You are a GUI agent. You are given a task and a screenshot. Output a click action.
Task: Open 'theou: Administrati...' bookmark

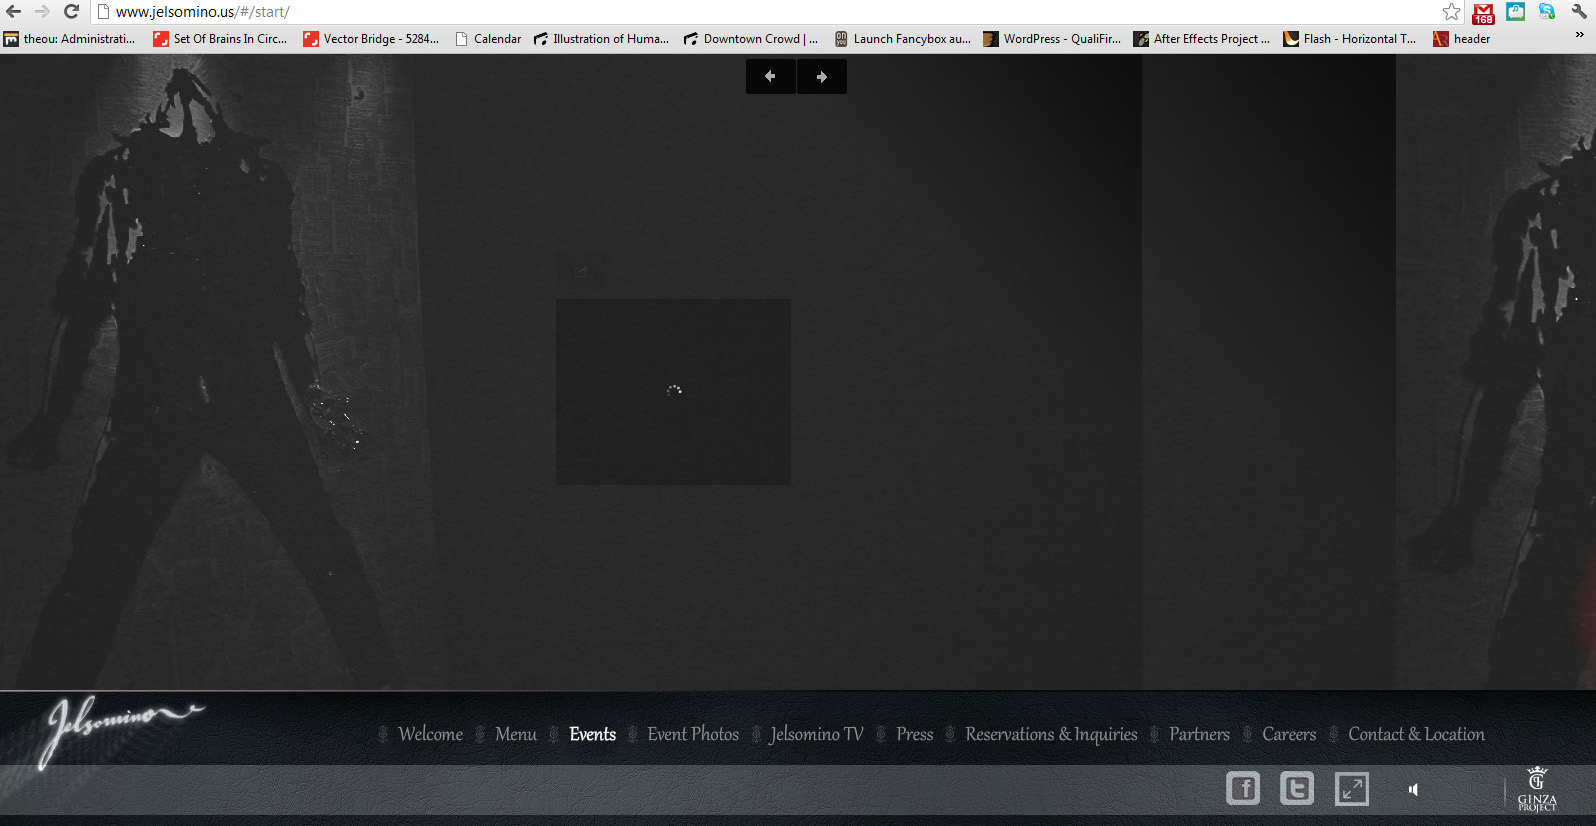pos(69,39)
